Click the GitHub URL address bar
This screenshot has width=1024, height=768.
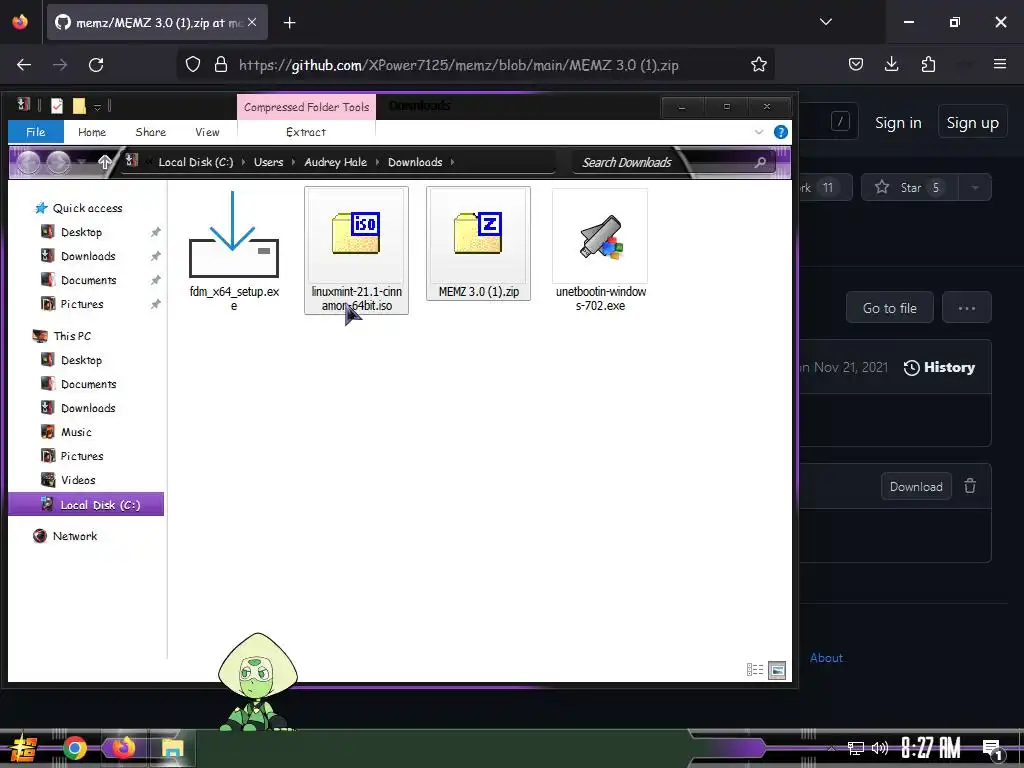458,65
